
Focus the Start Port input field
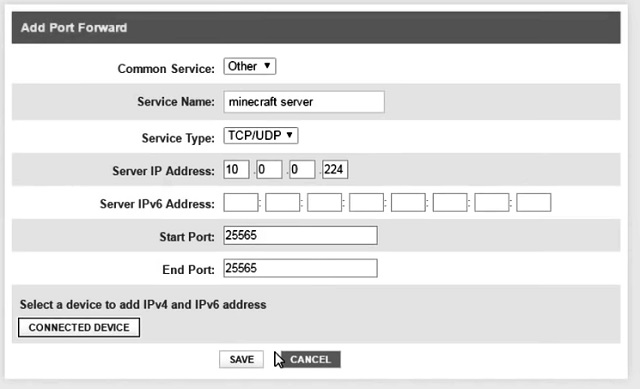coord(300,236)
